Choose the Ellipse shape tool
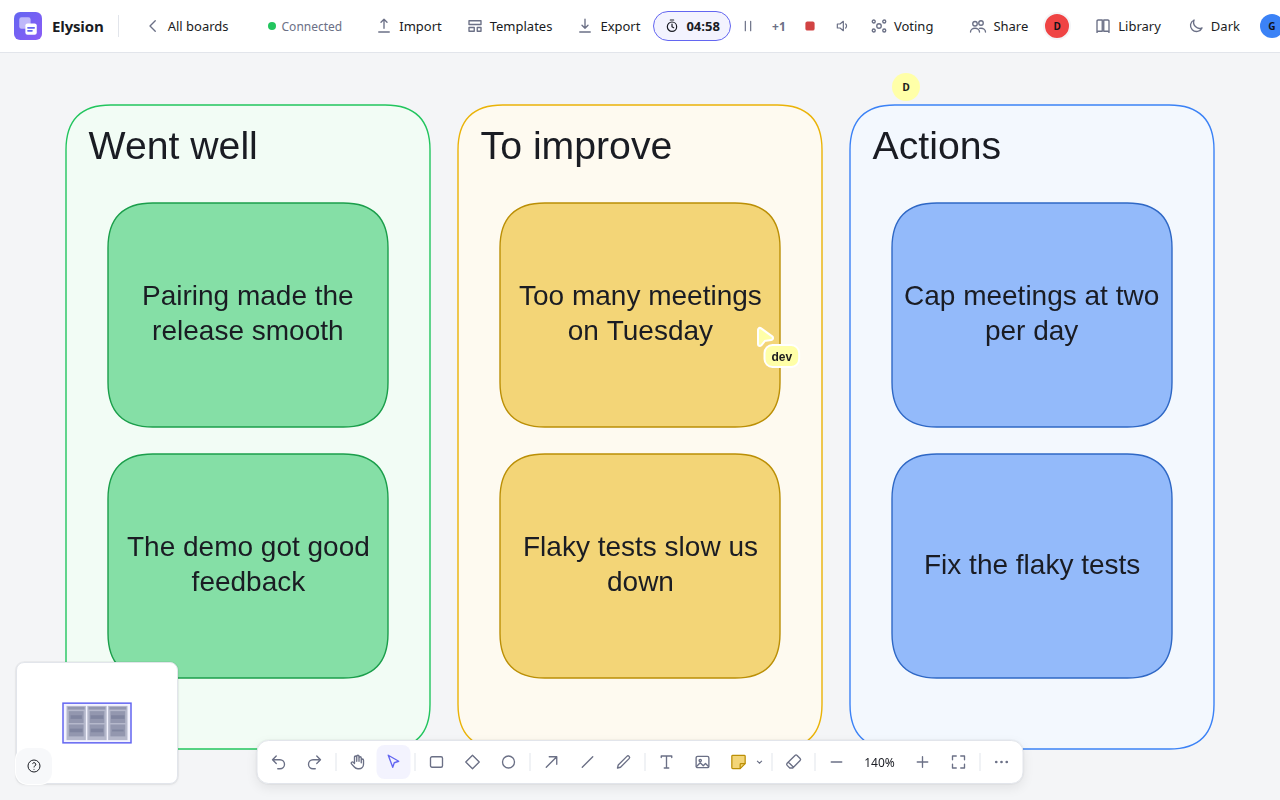Image resolution: width=1280 pixels, height=800 pixels. [508, 762]
